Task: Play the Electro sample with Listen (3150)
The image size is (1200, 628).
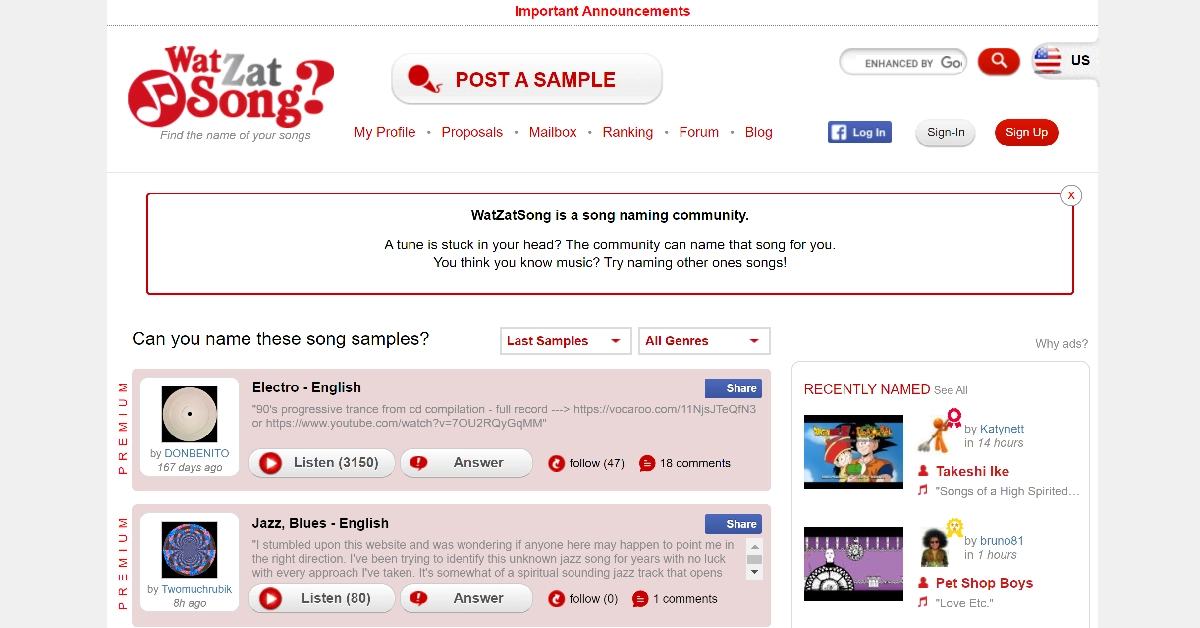Action: coord(322,463)
